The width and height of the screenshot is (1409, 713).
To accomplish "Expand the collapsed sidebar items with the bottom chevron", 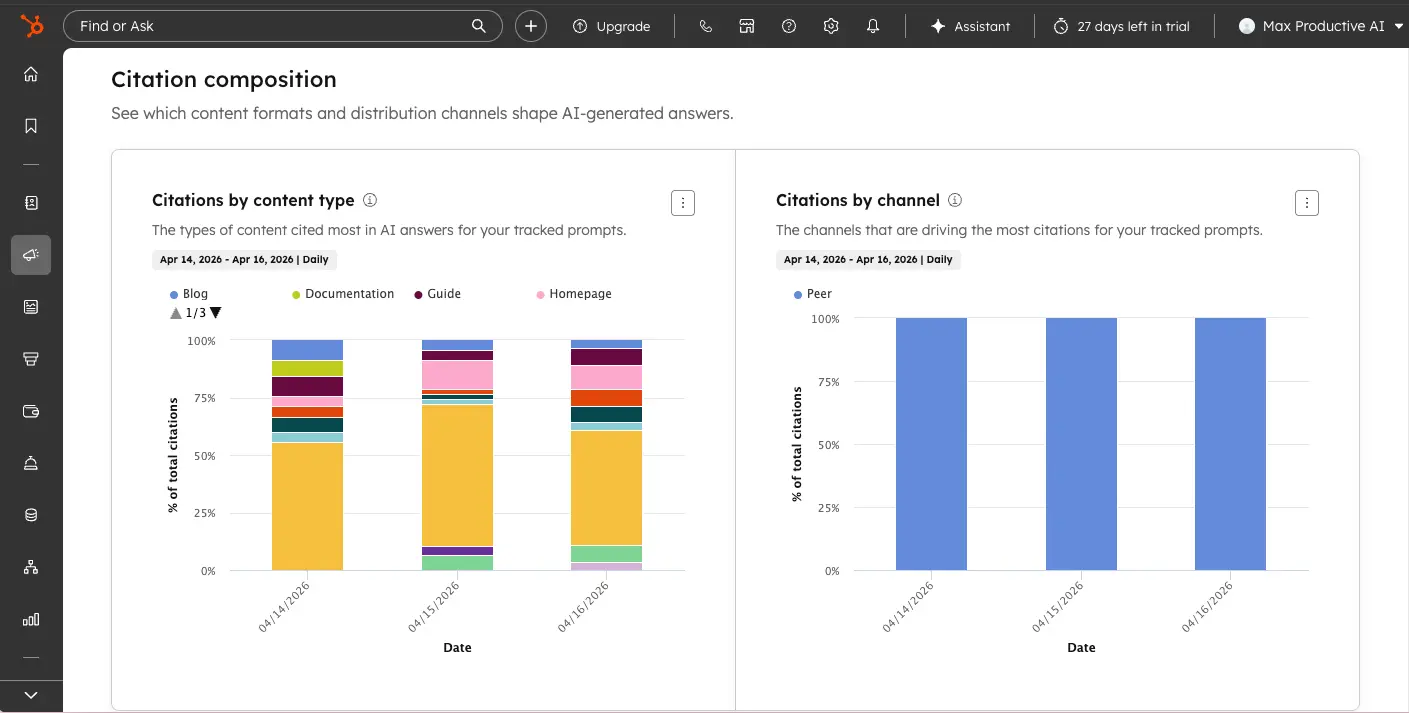I will [30, 694].
